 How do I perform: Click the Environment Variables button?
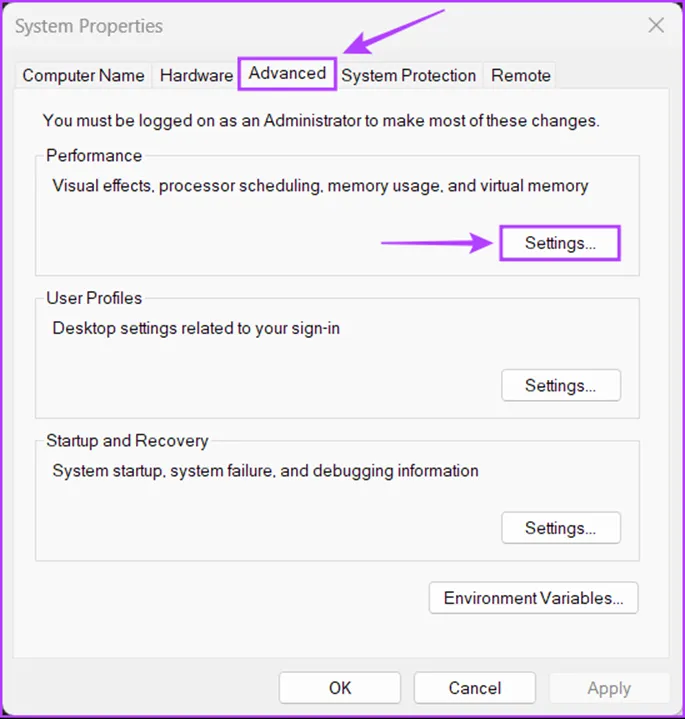pos(533,598)
